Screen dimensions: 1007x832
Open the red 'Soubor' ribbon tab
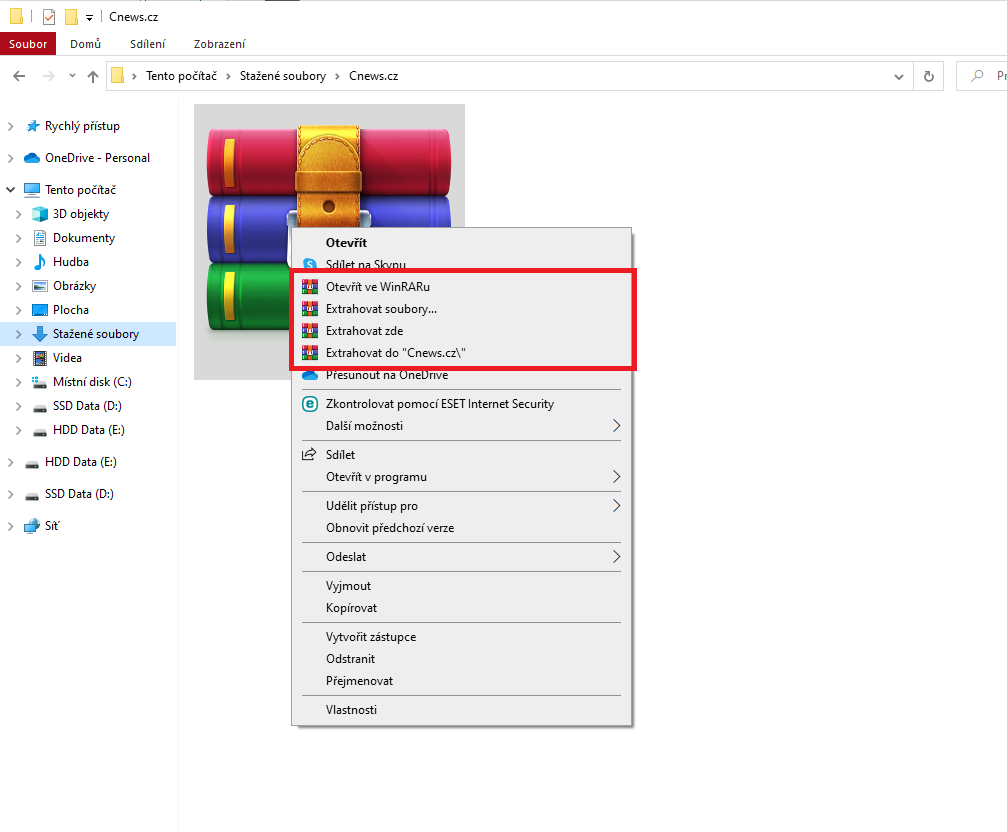(x=28, y=44)
